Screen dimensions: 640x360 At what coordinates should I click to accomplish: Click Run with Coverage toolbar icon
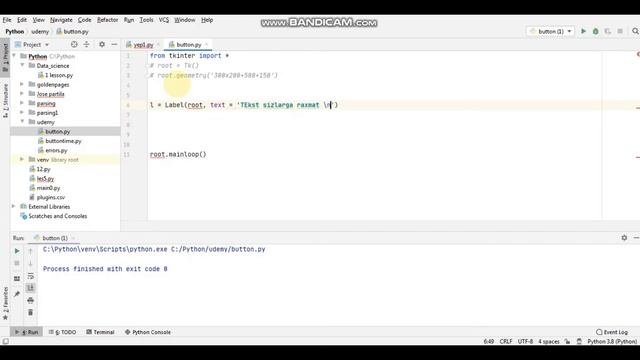pyautogui.click(x=608, y=31)
